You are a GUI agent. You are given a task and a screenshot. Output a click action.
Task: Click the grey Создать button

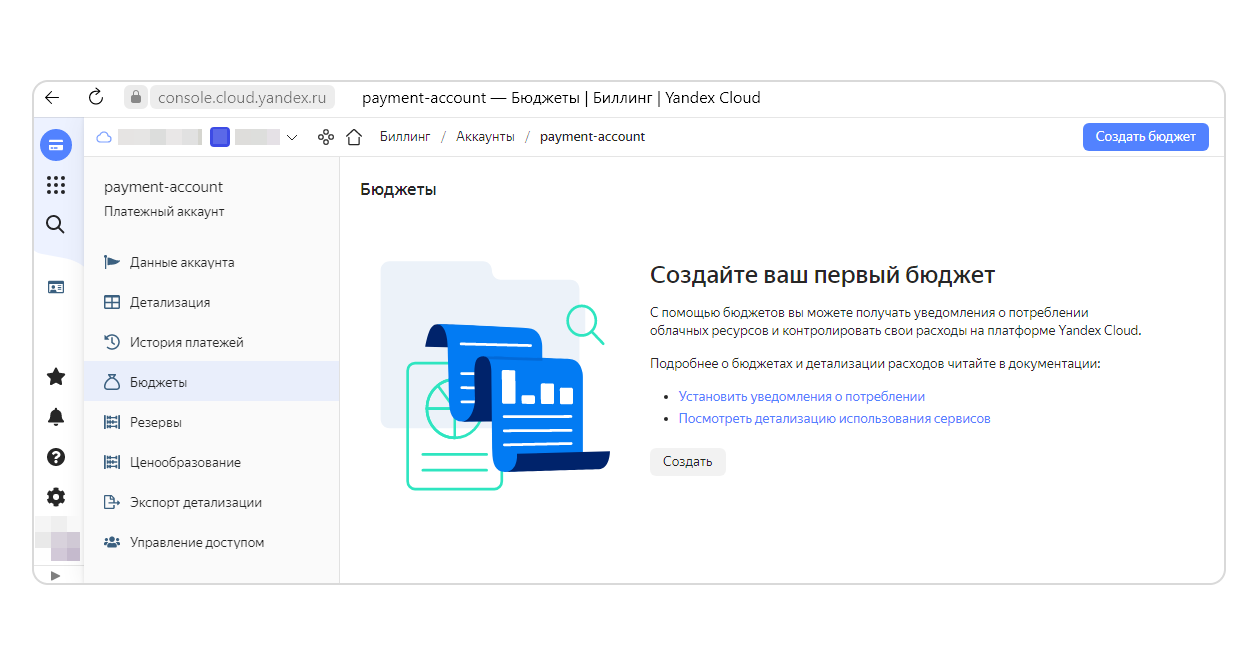(x=687, y=461)
